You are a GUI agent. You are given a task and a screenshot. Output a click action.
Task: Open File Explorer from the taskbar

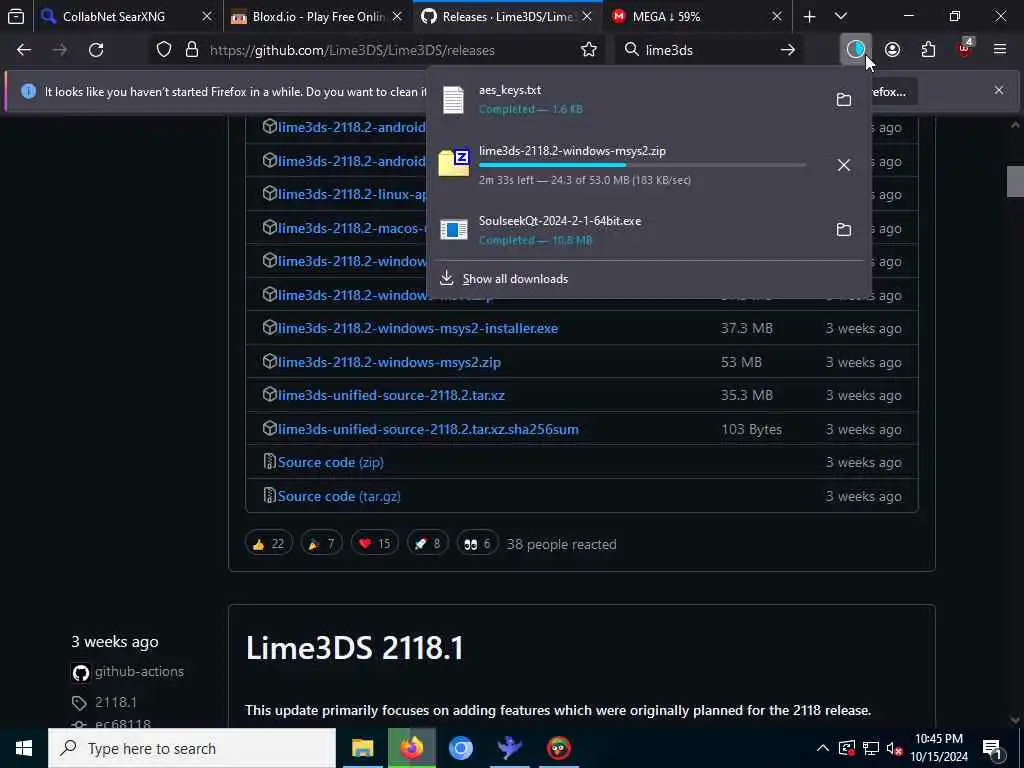pyautogui.click(x=362, y=748)
